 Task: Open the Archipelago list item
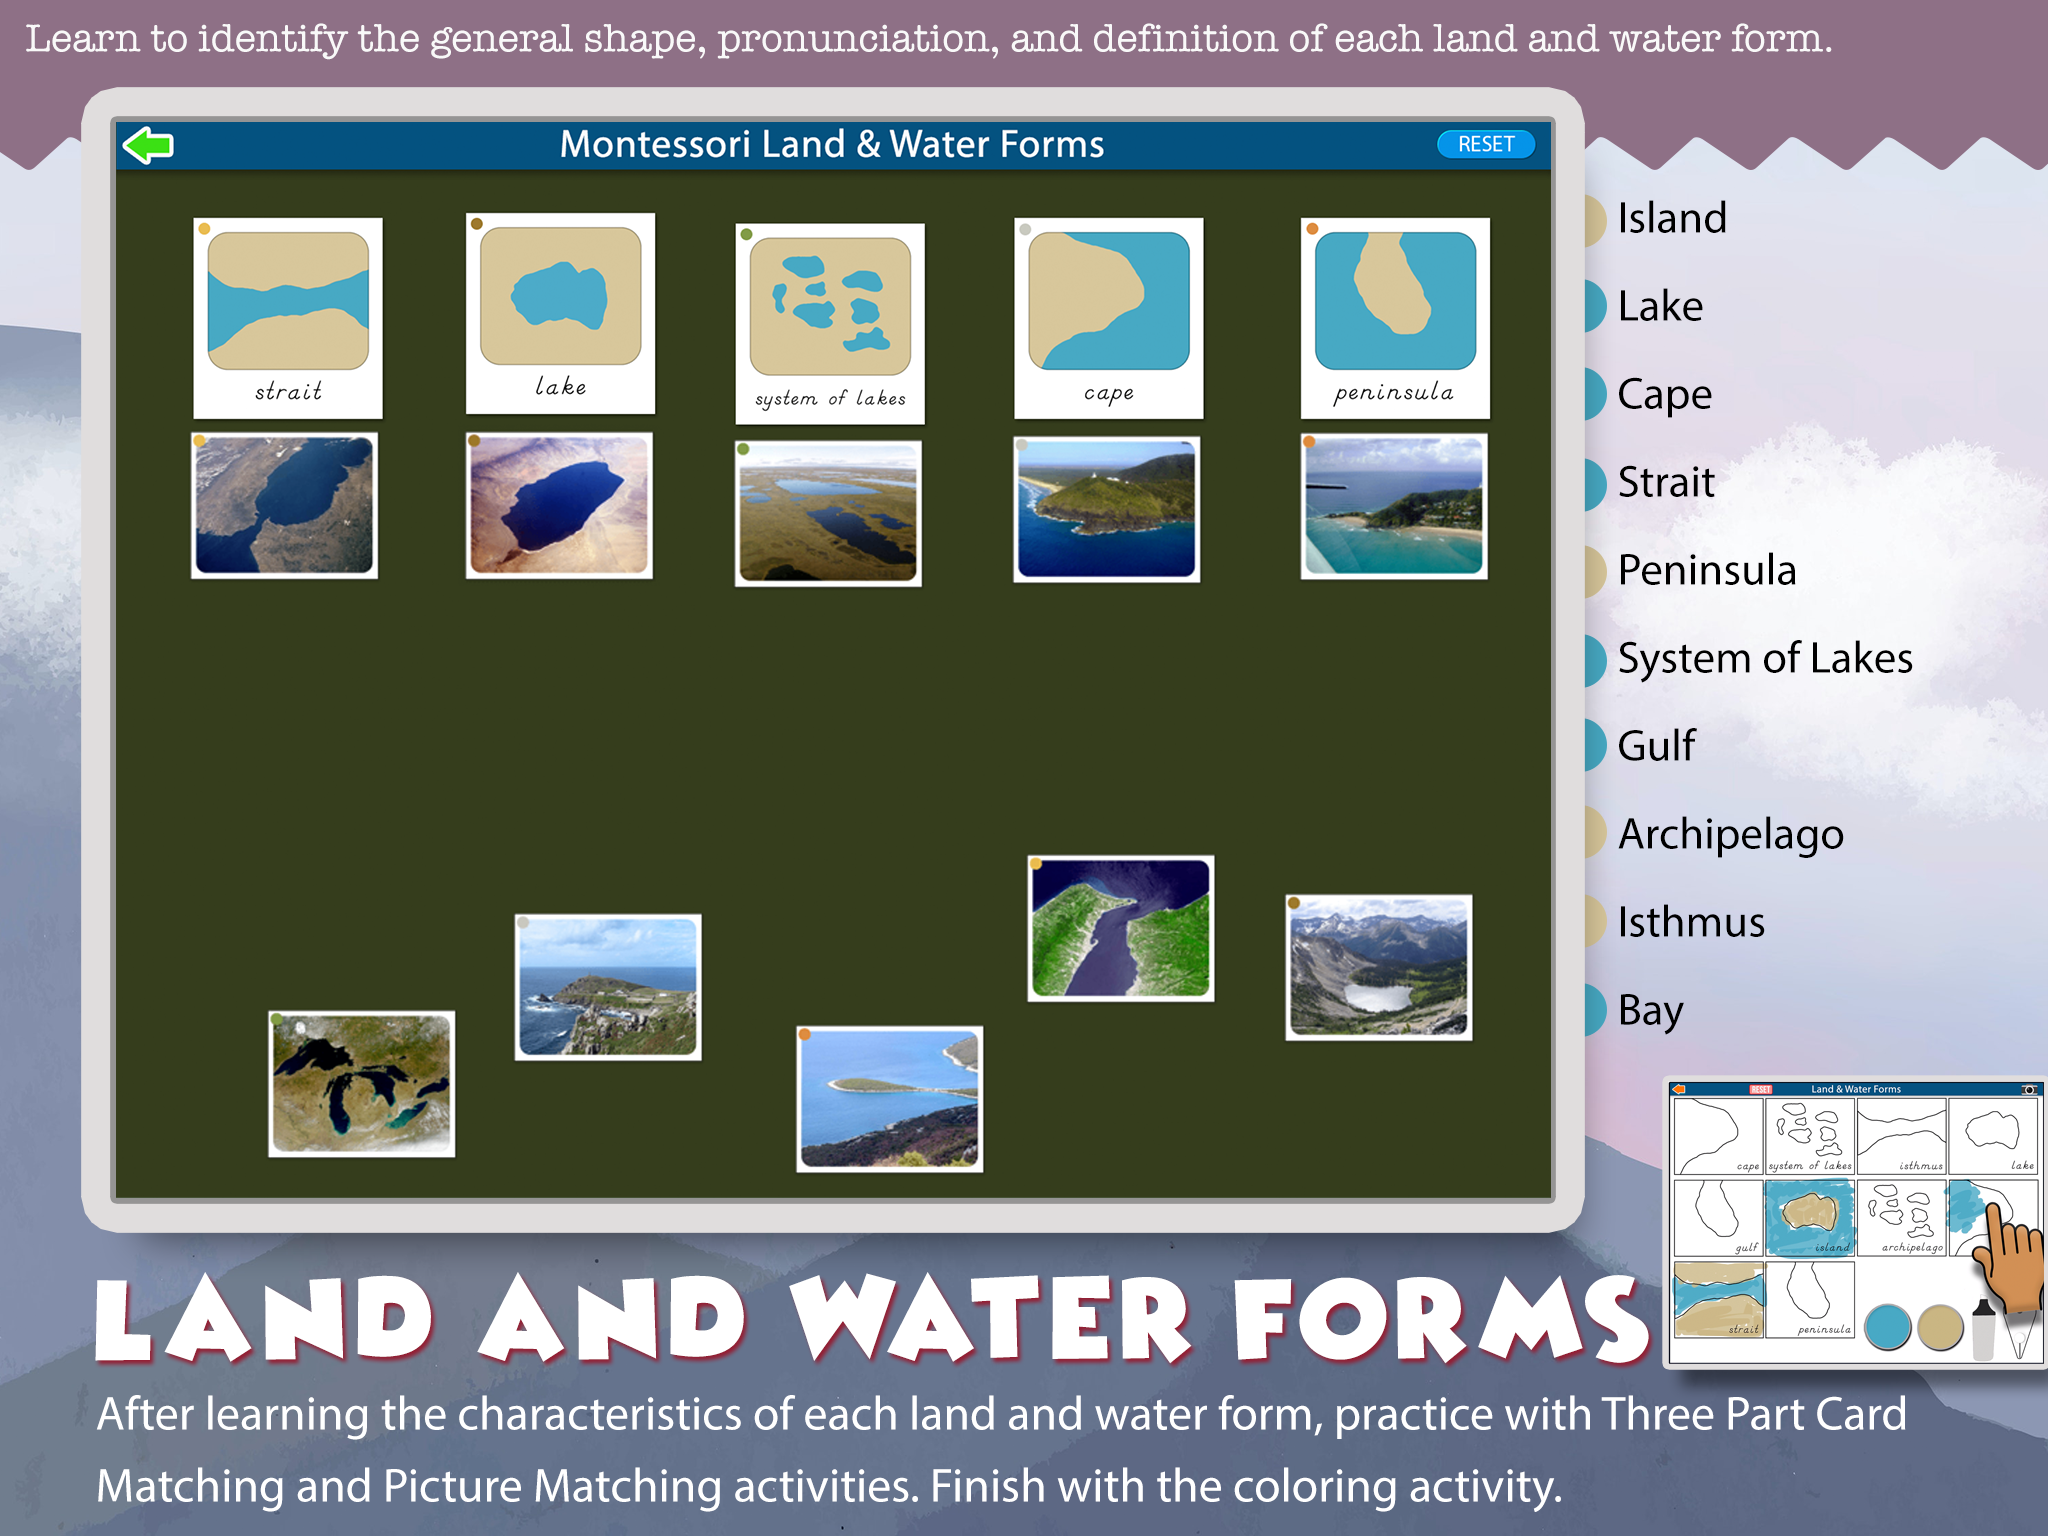tap(1730, 834)
